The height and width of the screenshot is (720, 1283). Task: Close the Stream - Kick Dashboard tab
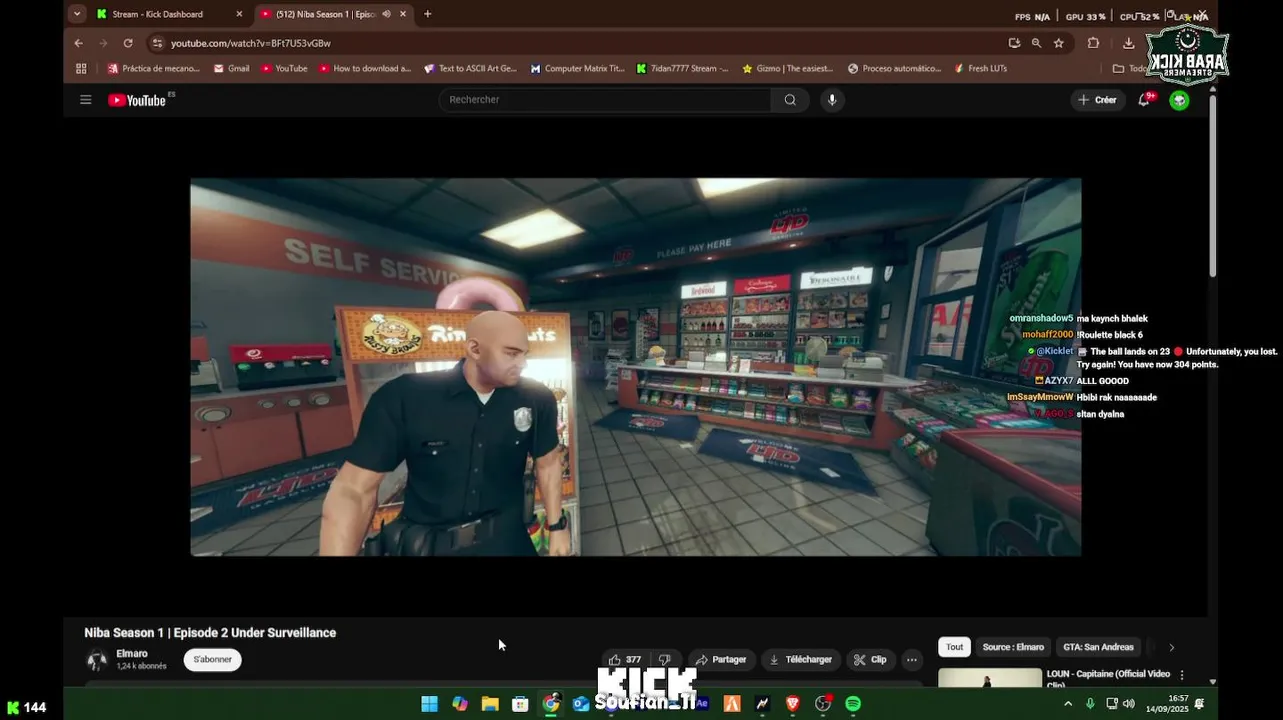tap(239, 14)
